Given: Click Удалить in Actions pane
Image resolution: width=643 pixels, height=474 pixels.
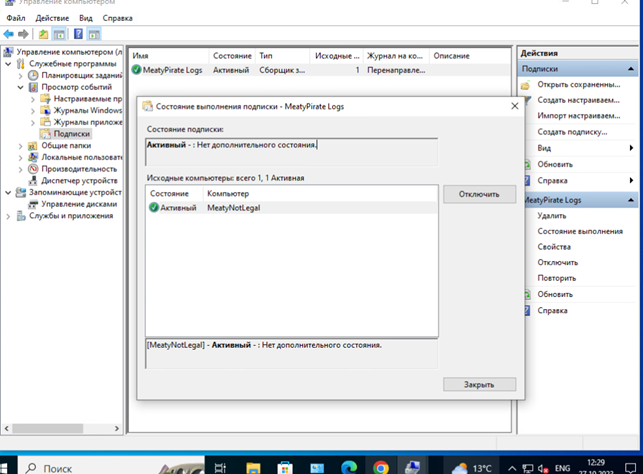Looking at the screenshot, I should [x=552, y=216].
